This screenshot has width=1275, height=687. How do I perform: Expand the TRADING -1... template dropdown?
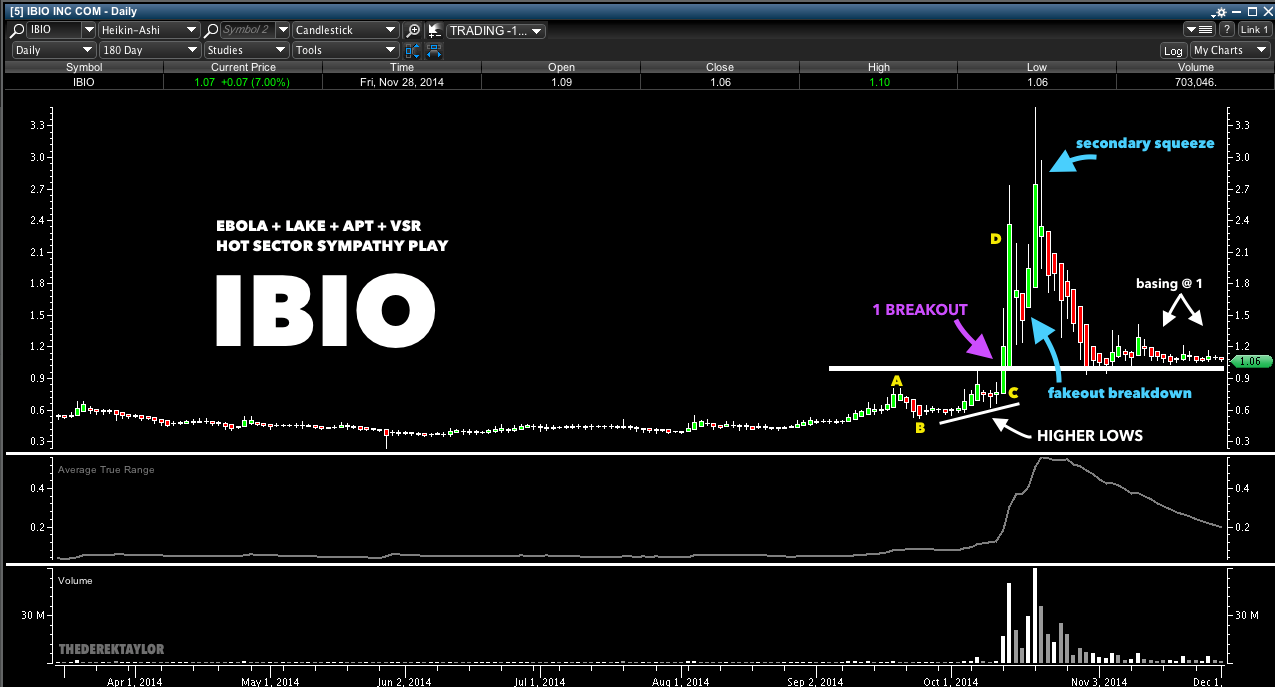pyautogui.click(x=496, y=30)
